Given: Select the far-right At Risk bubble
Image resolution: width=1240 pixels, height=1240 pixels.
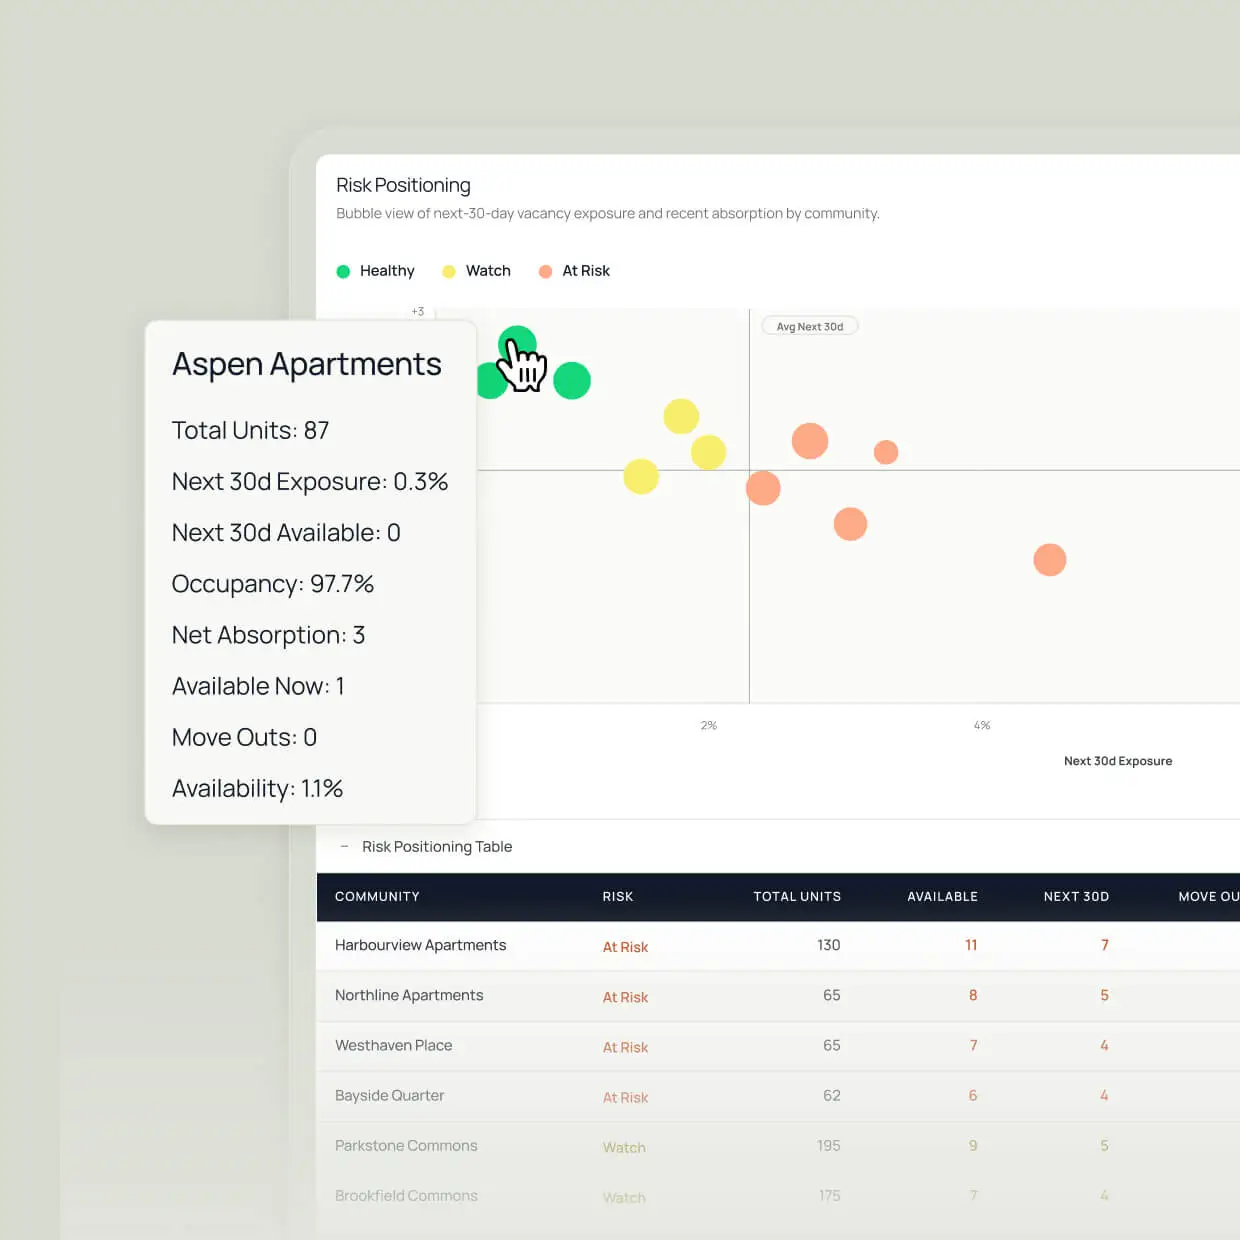Looking at the screenshot, I should pyautogui.click(x=1050, y=560).
